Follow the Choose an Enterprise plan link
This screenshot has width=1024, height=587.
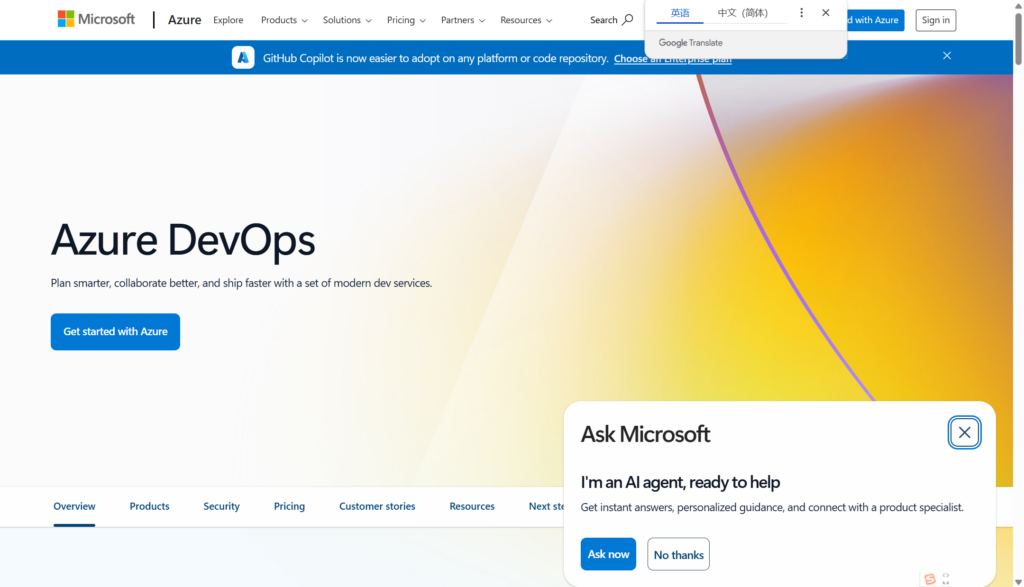click(672, 59)
